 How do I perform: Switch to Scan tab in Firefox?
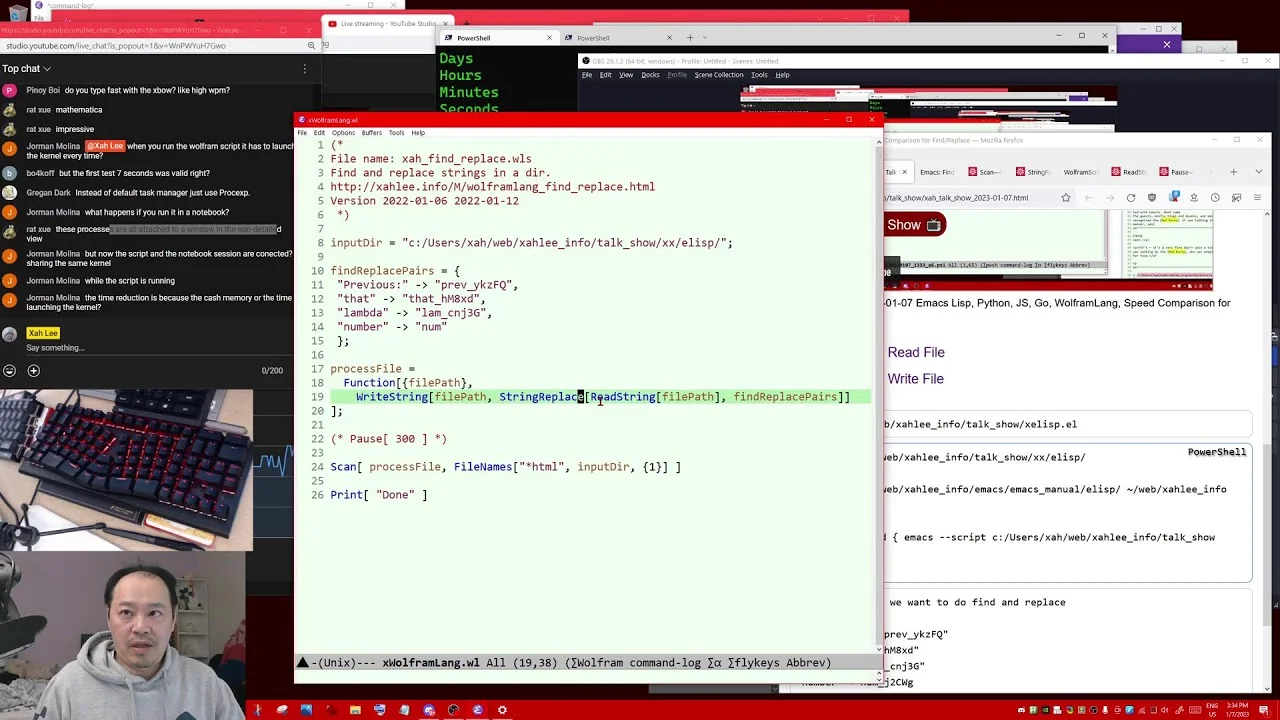click(x=988, y=172)
